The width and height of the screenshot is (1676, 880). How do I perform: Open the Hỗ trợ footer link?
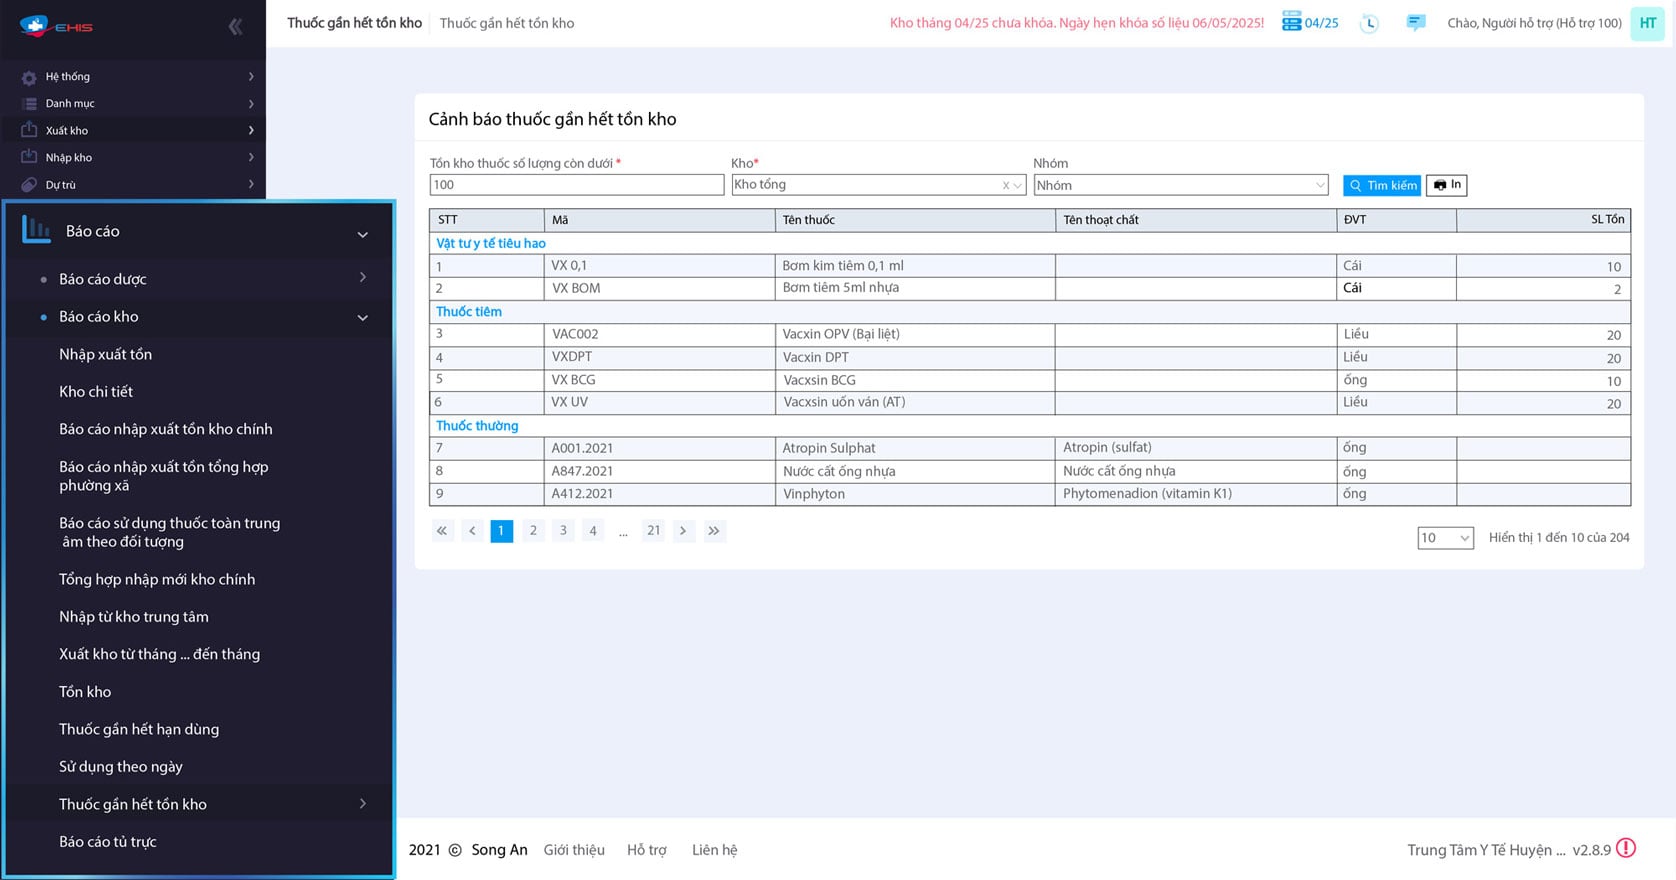point(646,850)
